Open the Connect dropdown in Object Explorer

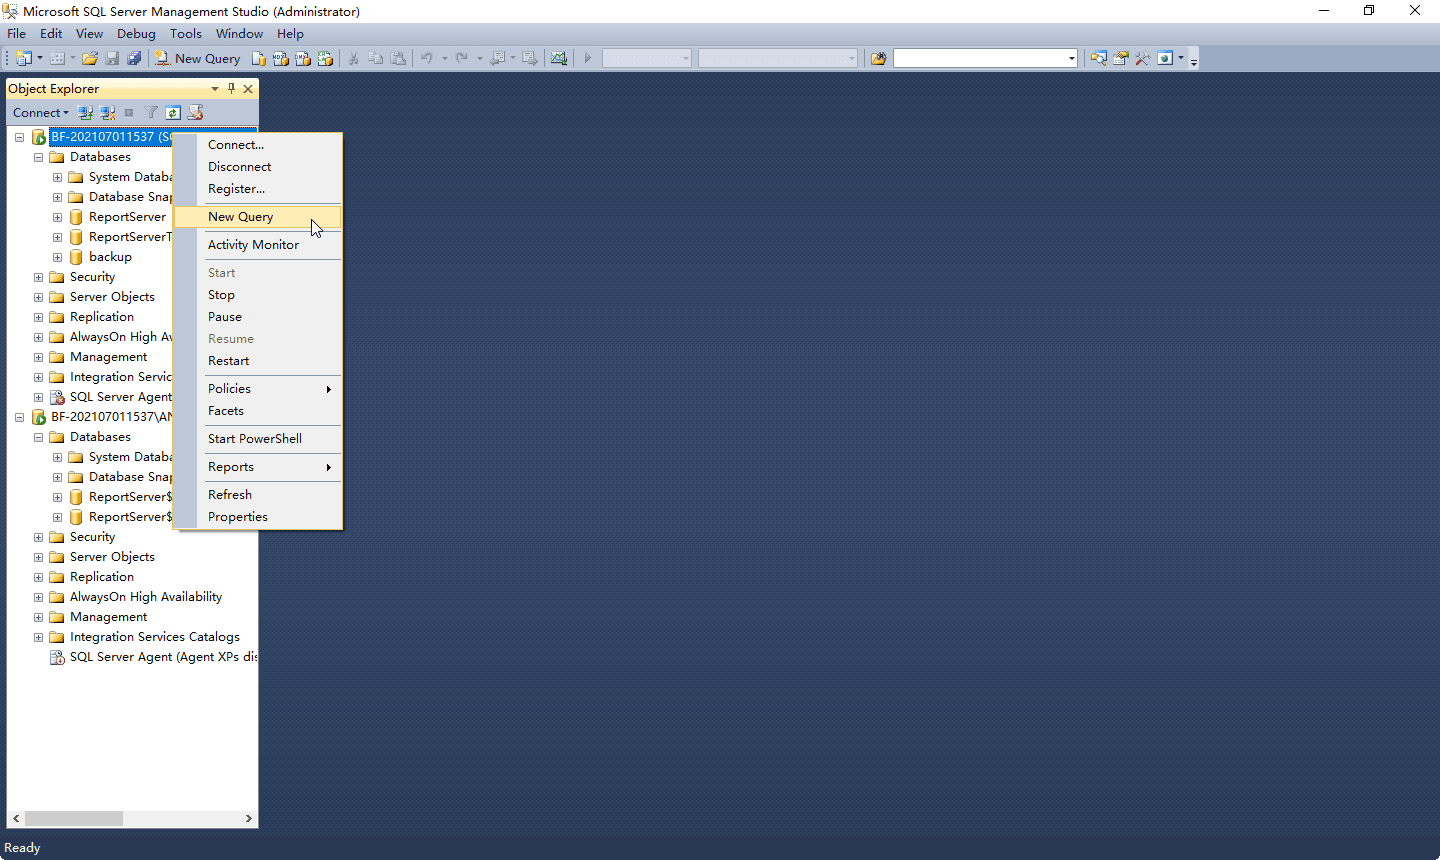click(41, 113)
